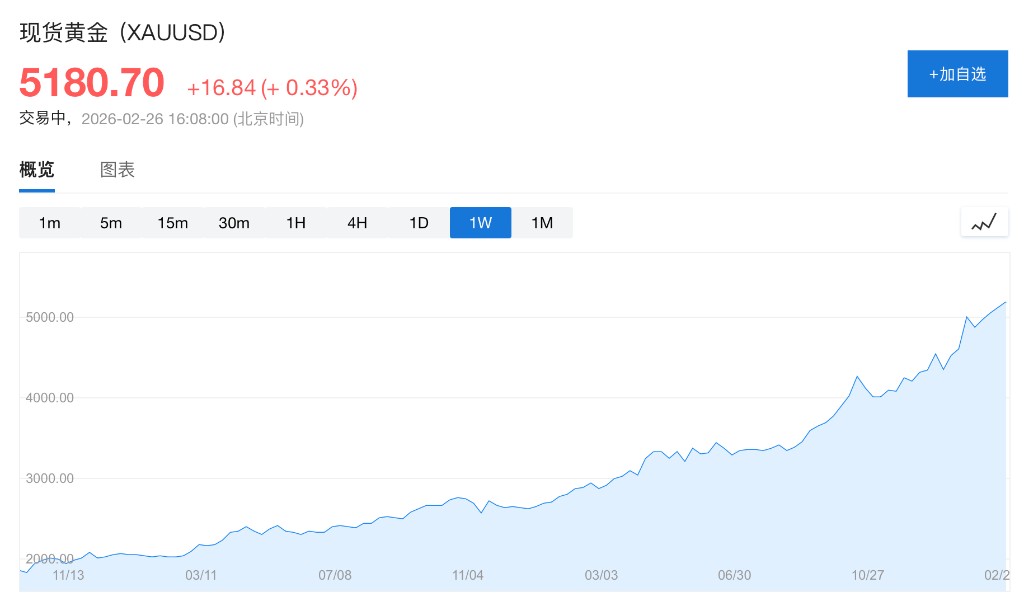Click the +16.84 (+0.33%) change value
The height and width of the screenshot is (607, 1024).
tap(272, 88)
